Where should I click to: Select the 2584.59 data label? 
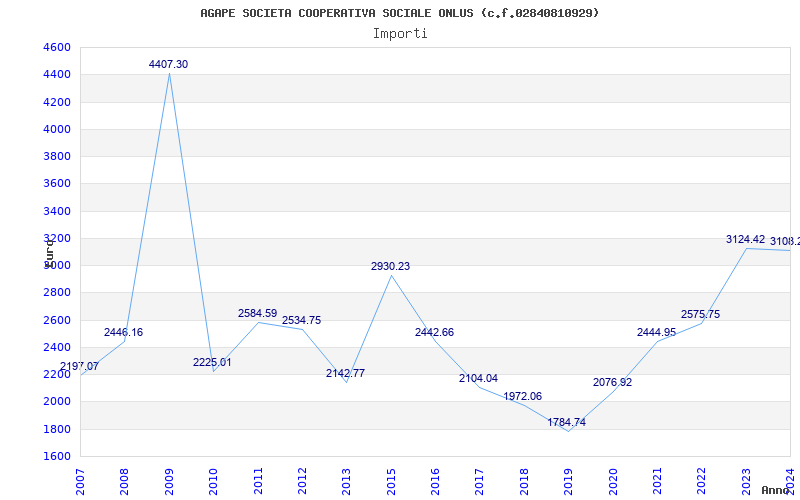[x=257, y=313]
